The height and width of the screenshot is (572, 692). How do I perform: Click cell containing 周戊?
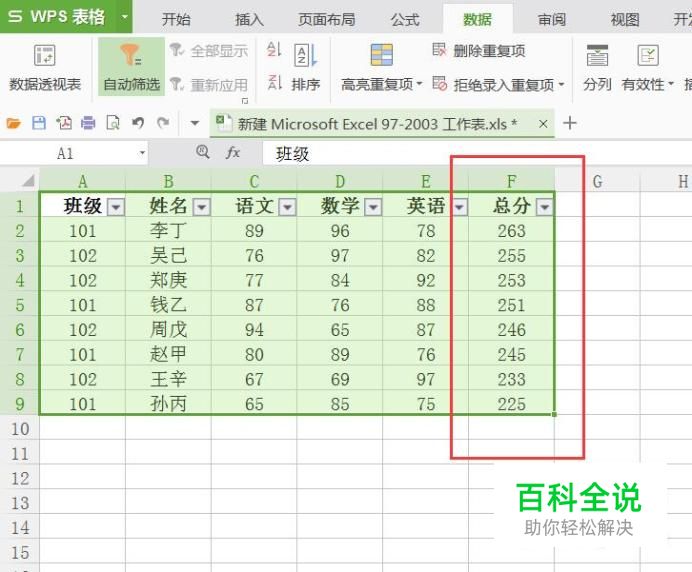[x=168, y=330]
